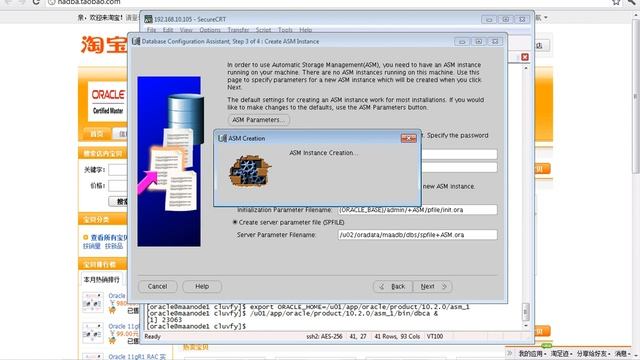The image size is (640, 360).
Task: Open the Transfer menu in SecureCRT
Action: pos(238,30)
